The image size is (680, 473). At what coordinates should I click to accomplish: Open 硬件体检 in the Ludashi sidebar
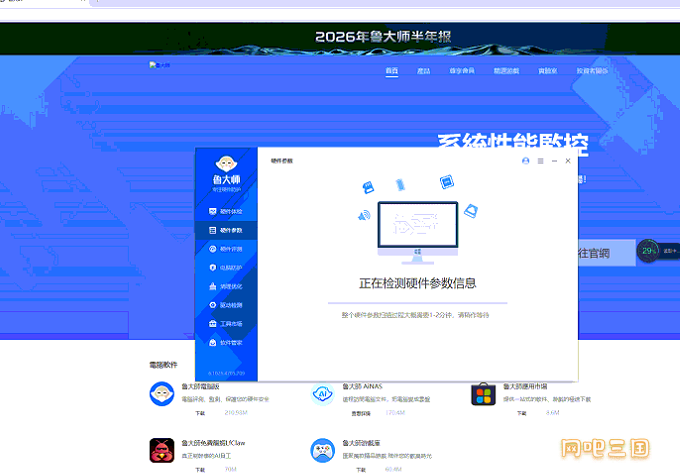(226, 212)
